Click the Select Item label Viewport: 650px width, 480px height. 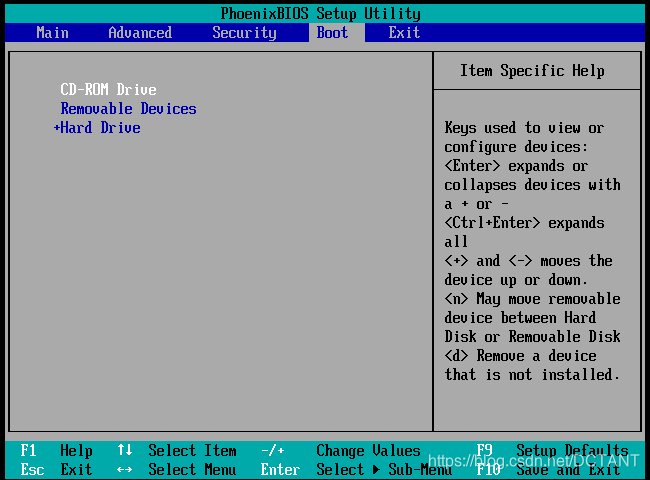(192, 451)
